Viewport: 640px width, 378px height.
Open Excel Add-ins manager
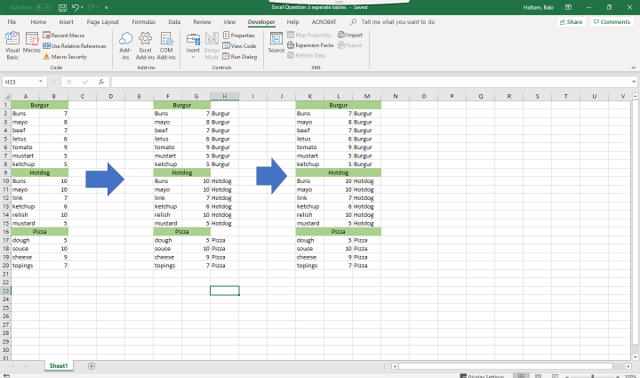coord(145,46)
